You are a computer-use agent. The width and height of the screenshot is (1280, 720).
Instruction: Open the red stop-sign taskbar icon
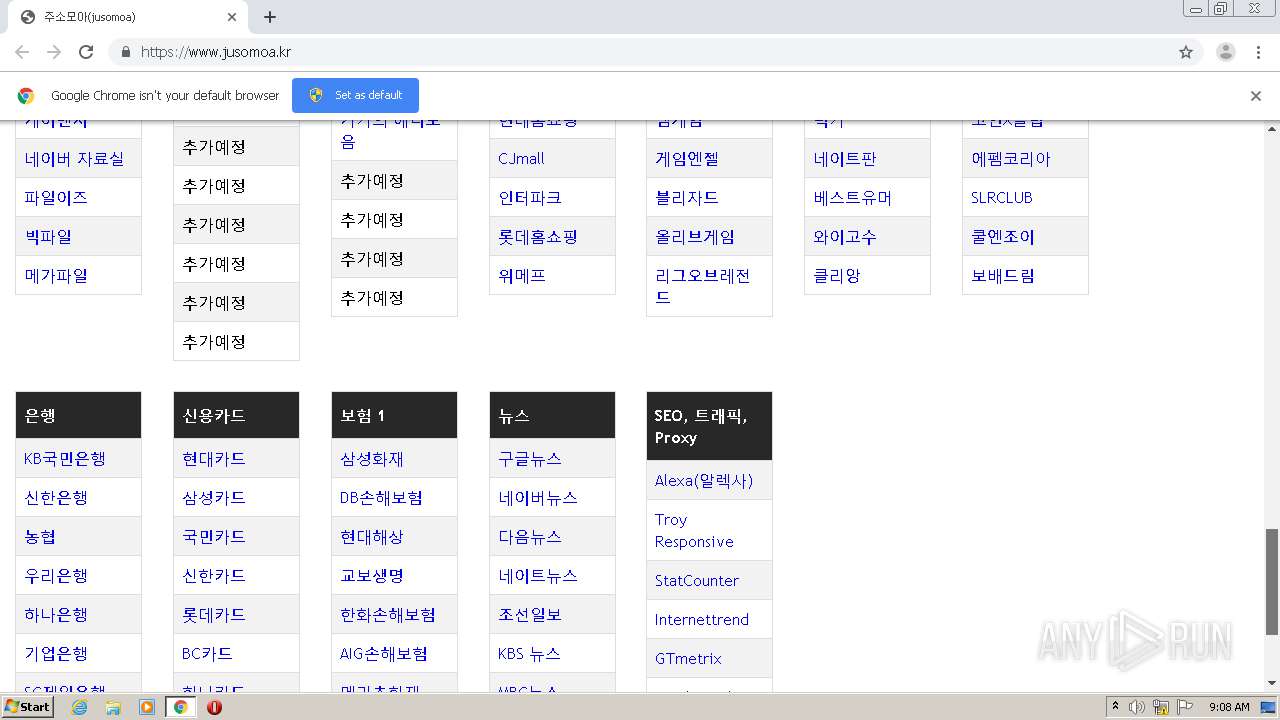click(214, 707)
